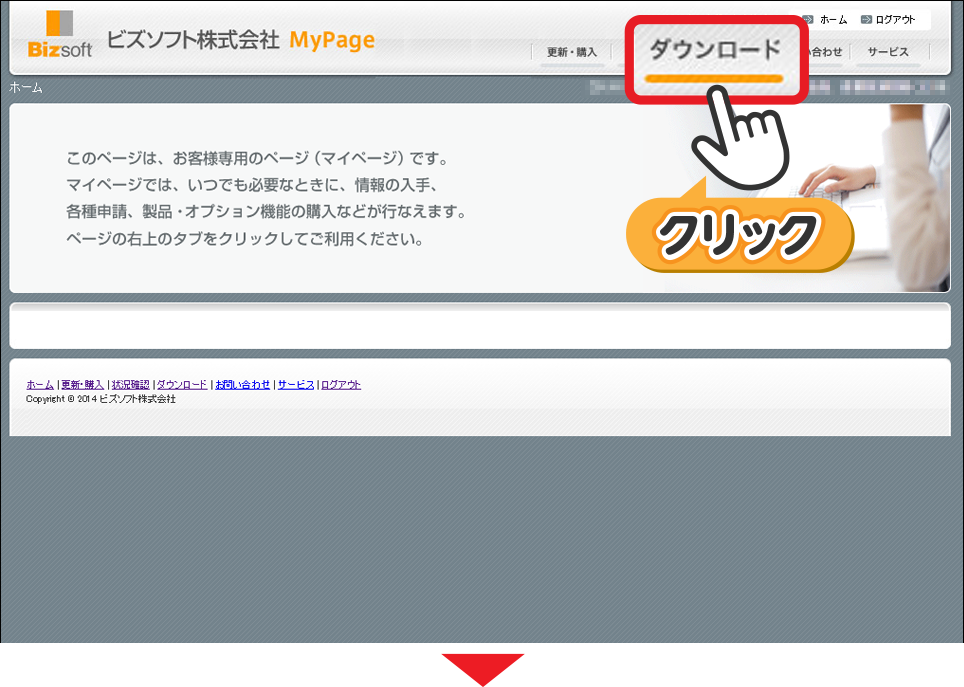Follow the footer ダウンロード link

coord(182,384)
